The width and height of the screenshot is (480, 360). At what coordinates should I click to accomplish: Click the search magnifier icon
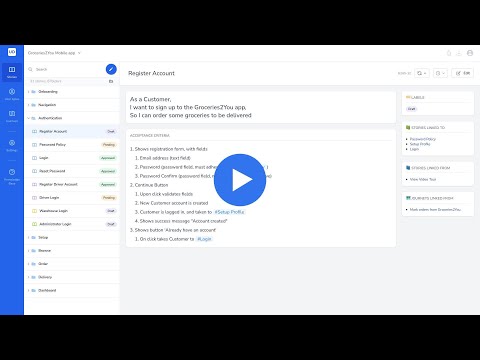click(30, 69)
